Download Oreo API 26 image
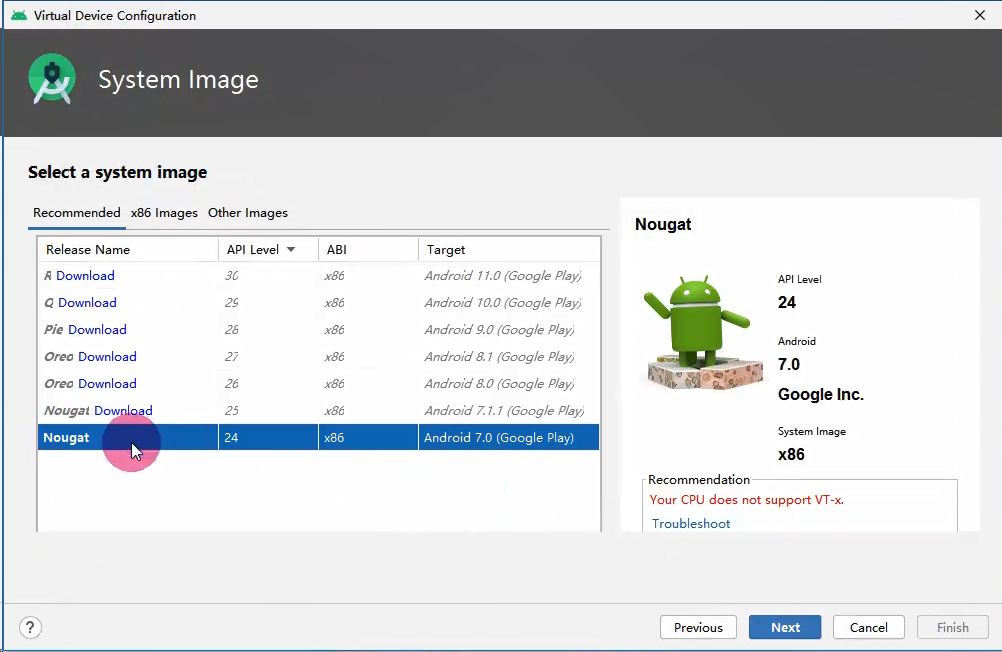 pos(107,384)
